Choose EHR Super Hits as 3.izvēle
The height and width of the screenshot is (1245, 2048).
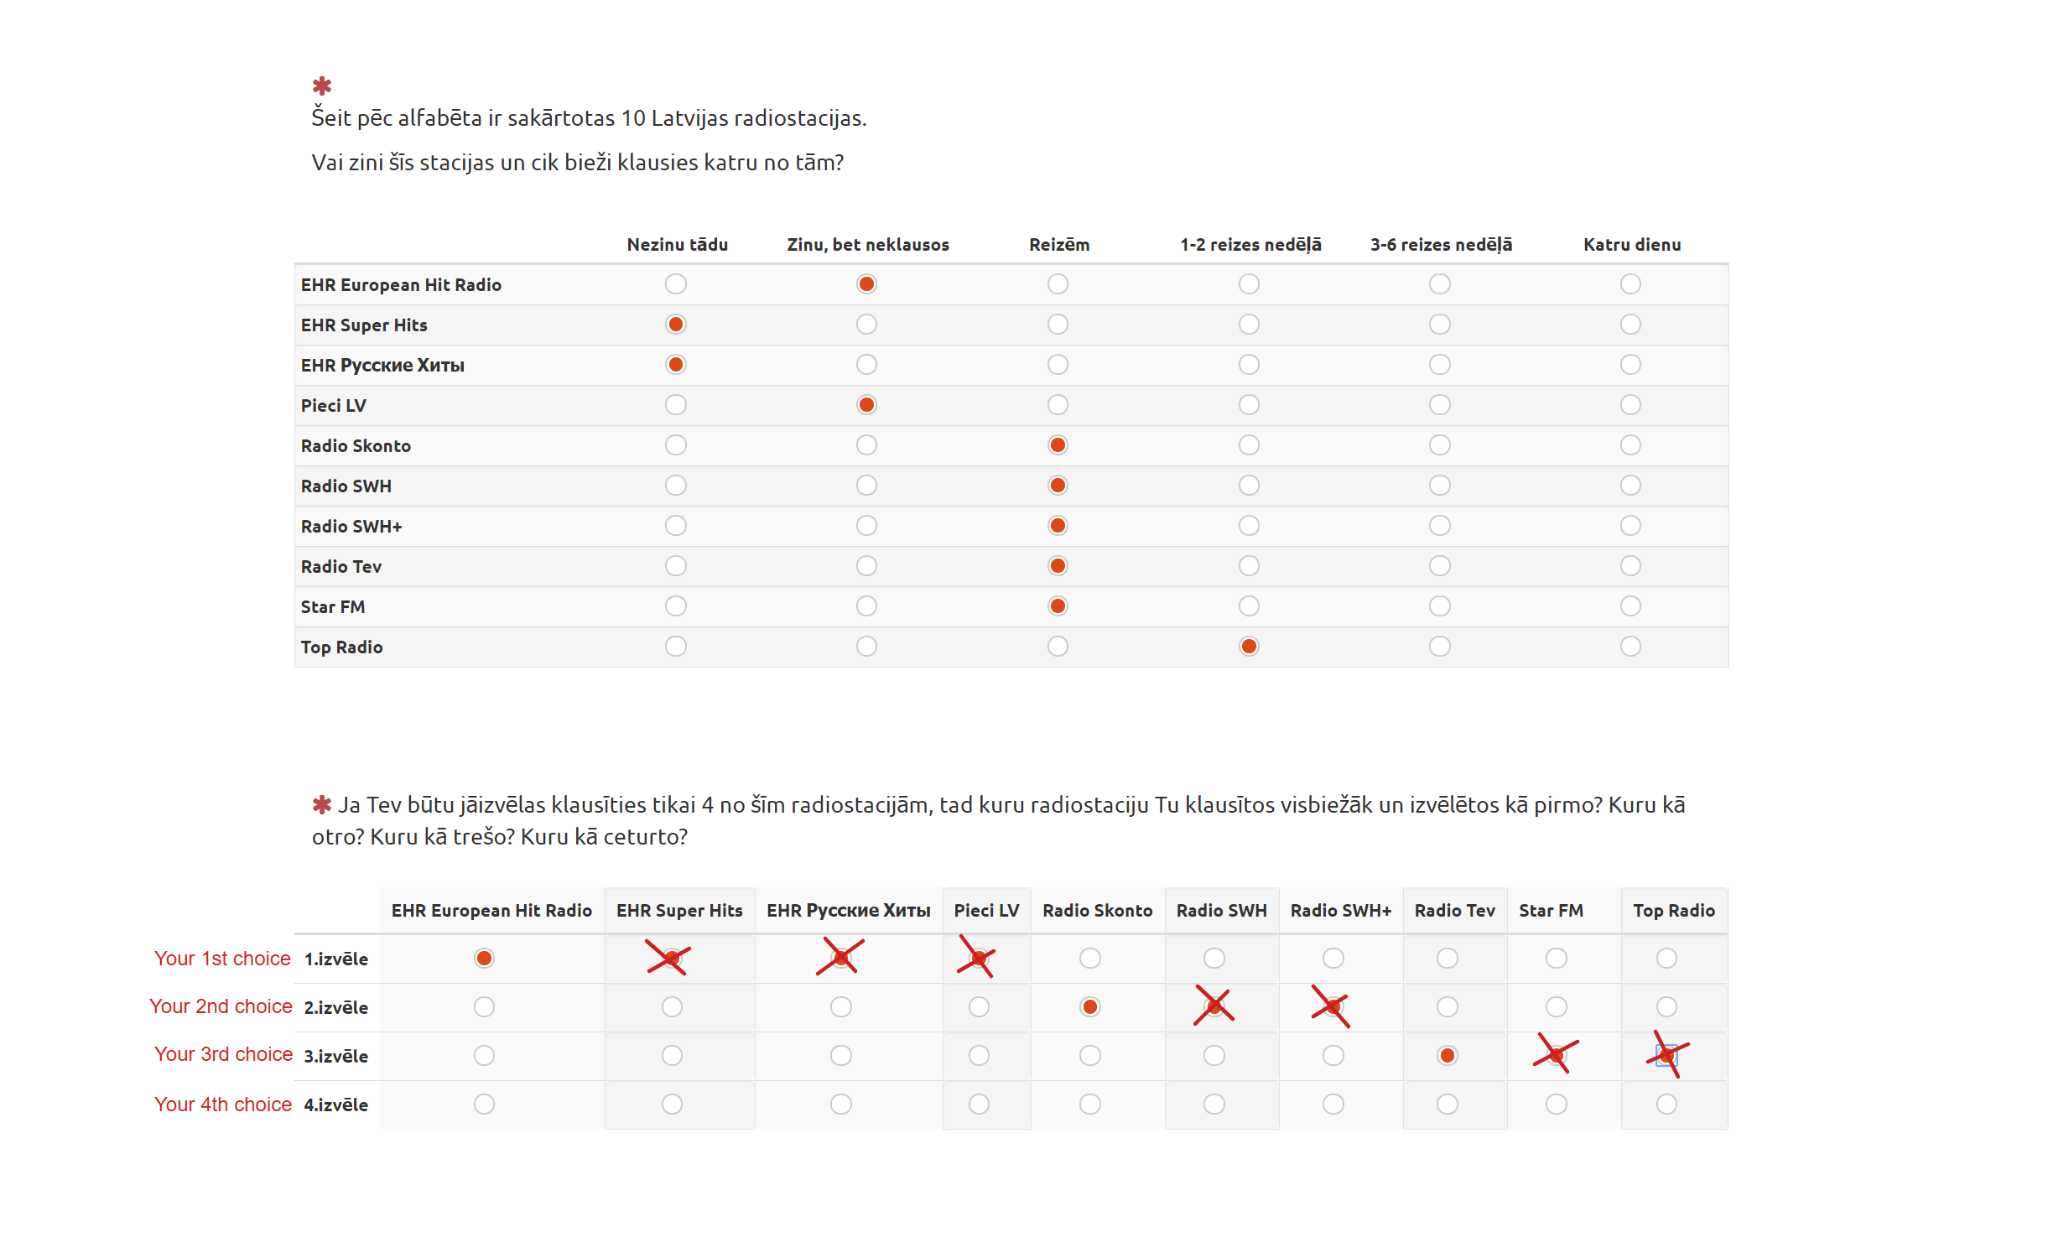click(x=672, y=1055)
